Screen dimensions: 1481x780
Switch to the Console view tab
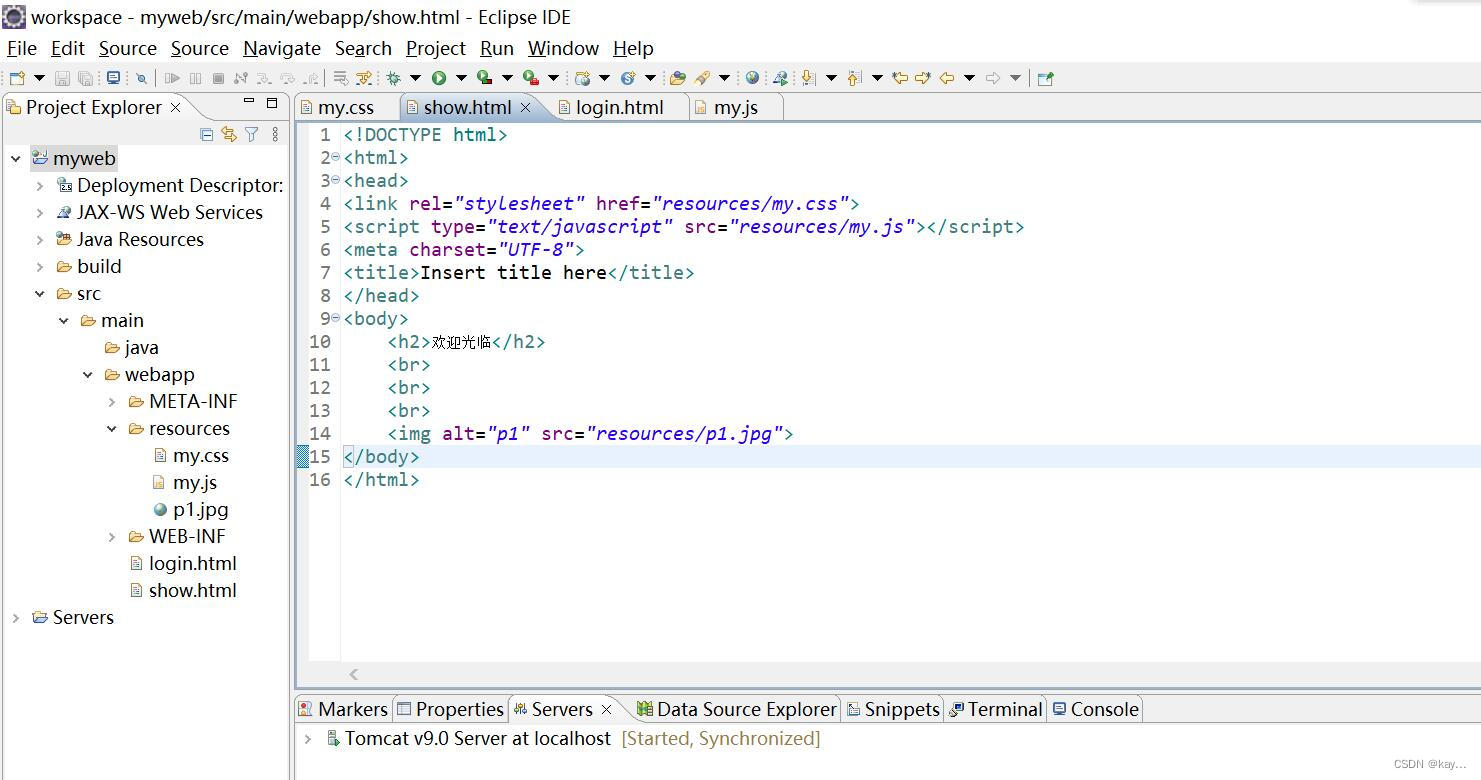1096,709
